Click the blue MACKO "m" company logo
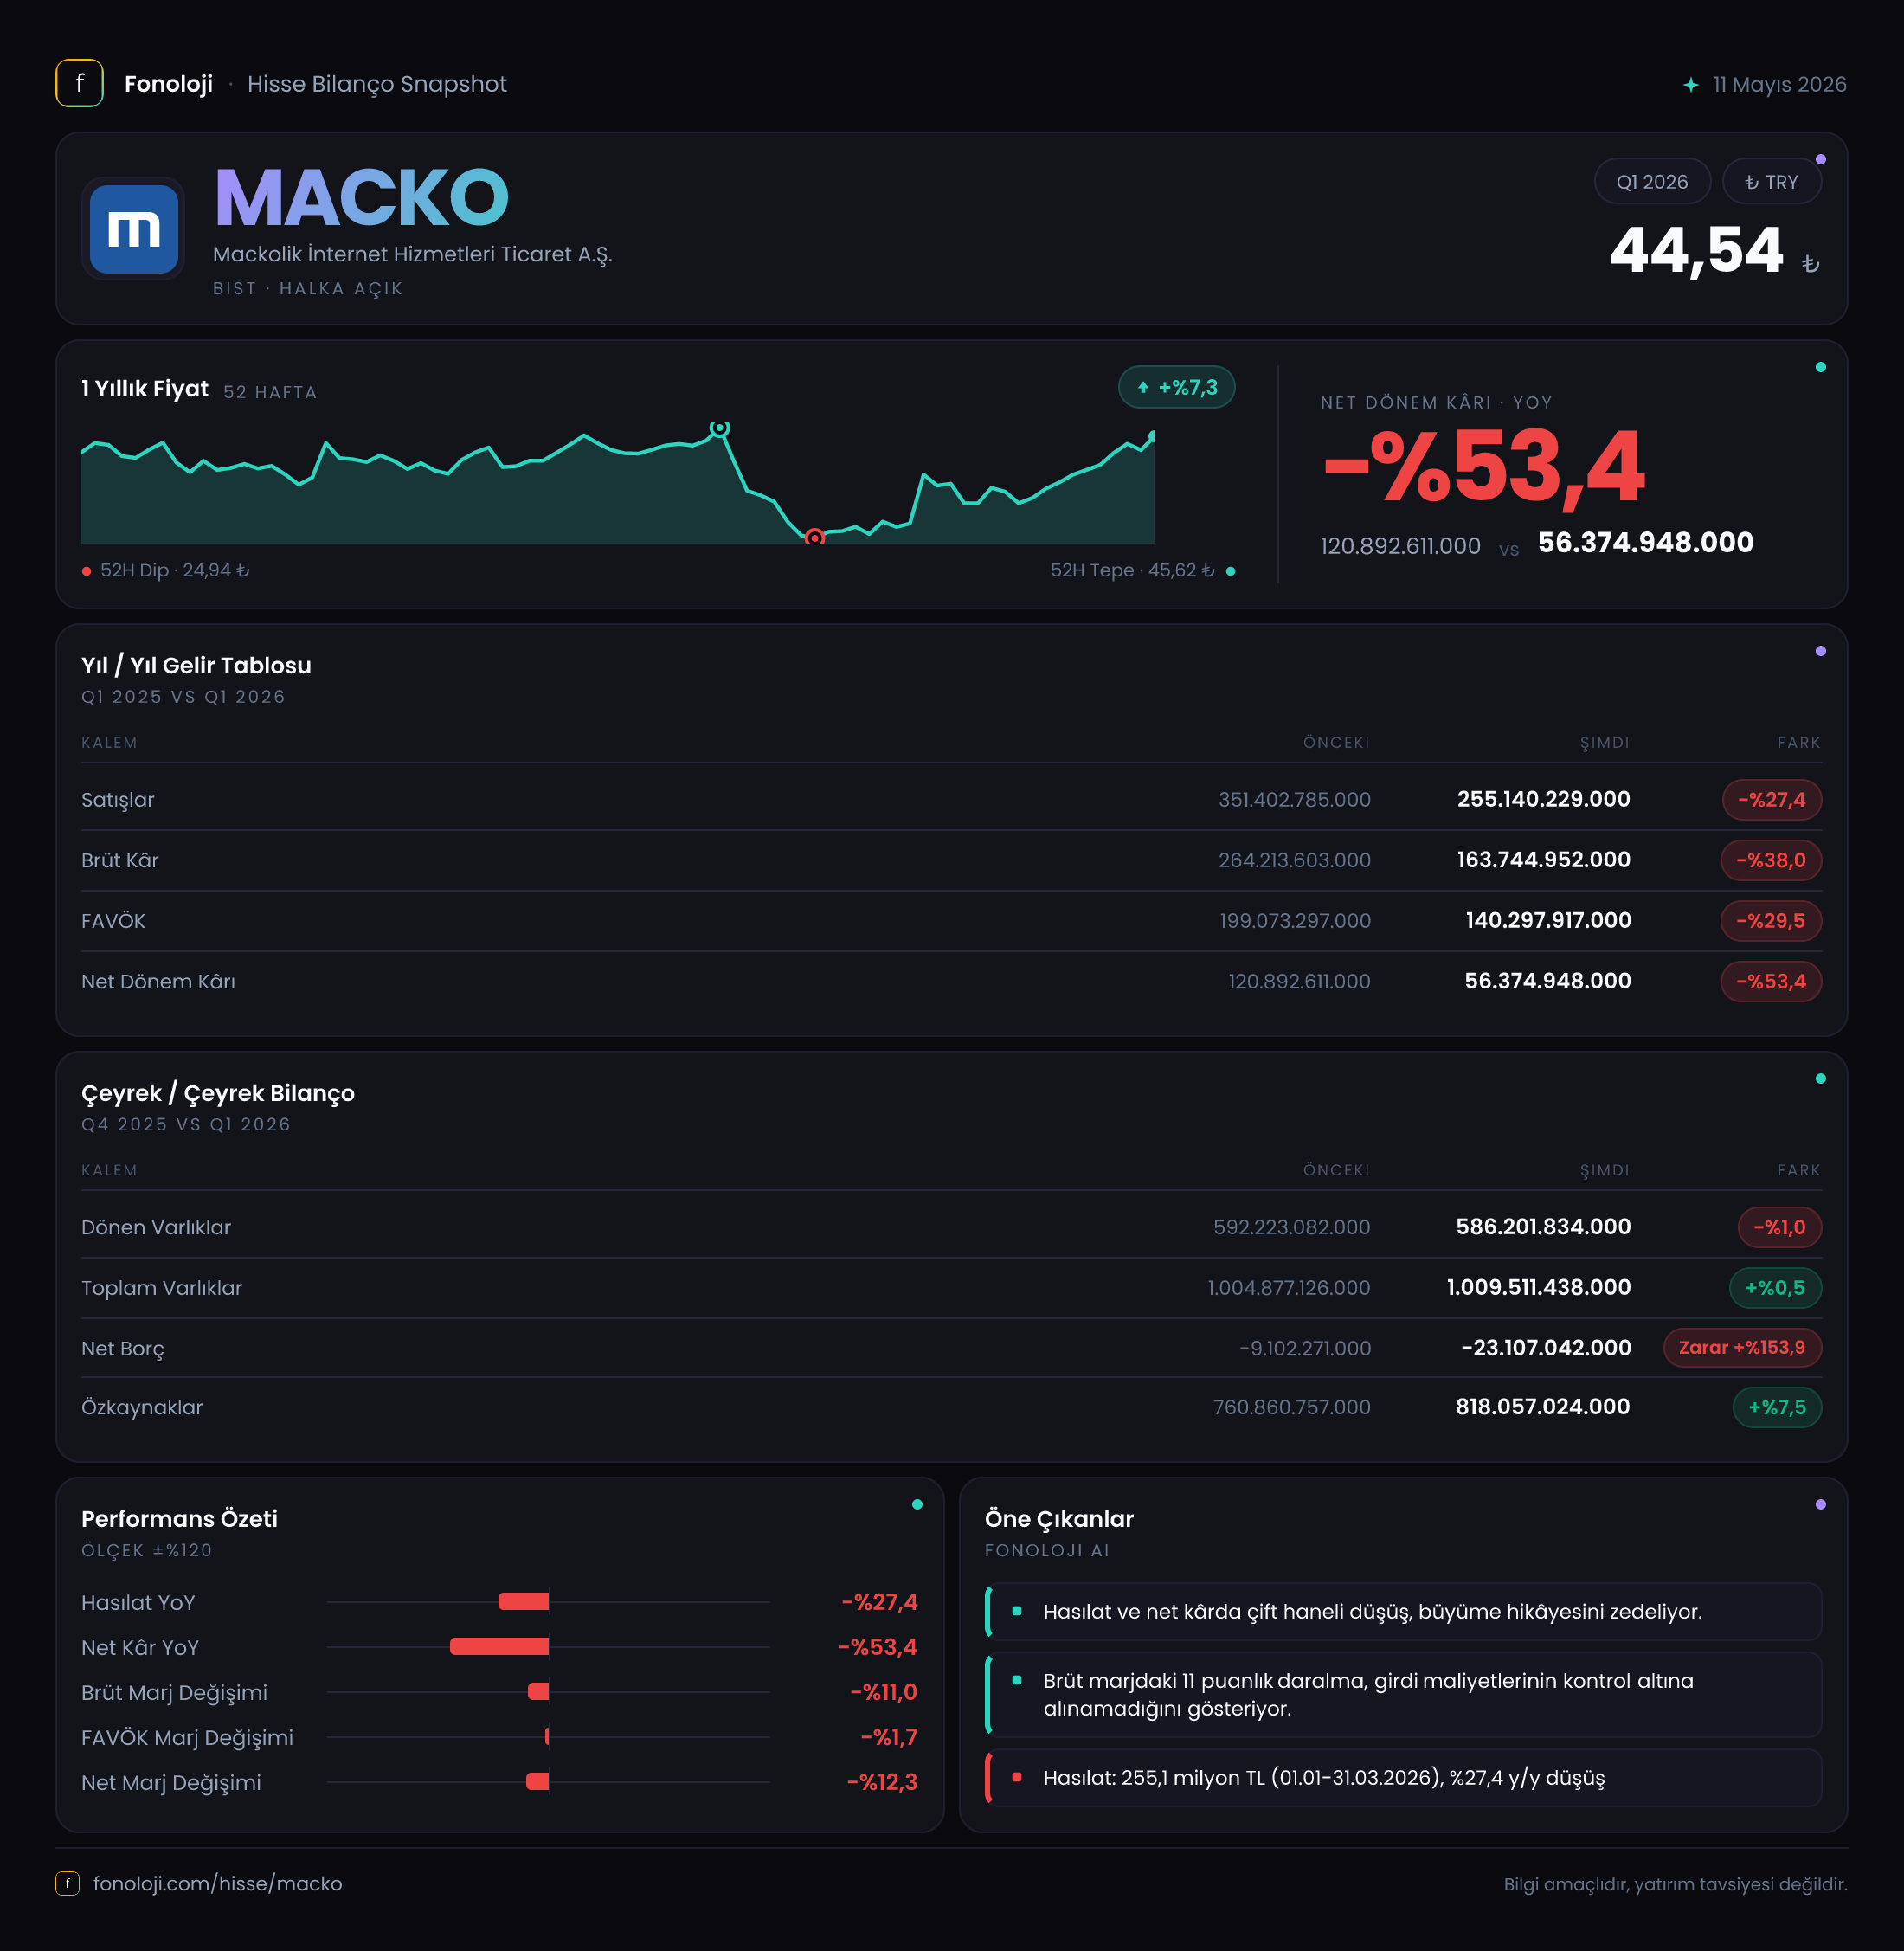 (134, 229)
